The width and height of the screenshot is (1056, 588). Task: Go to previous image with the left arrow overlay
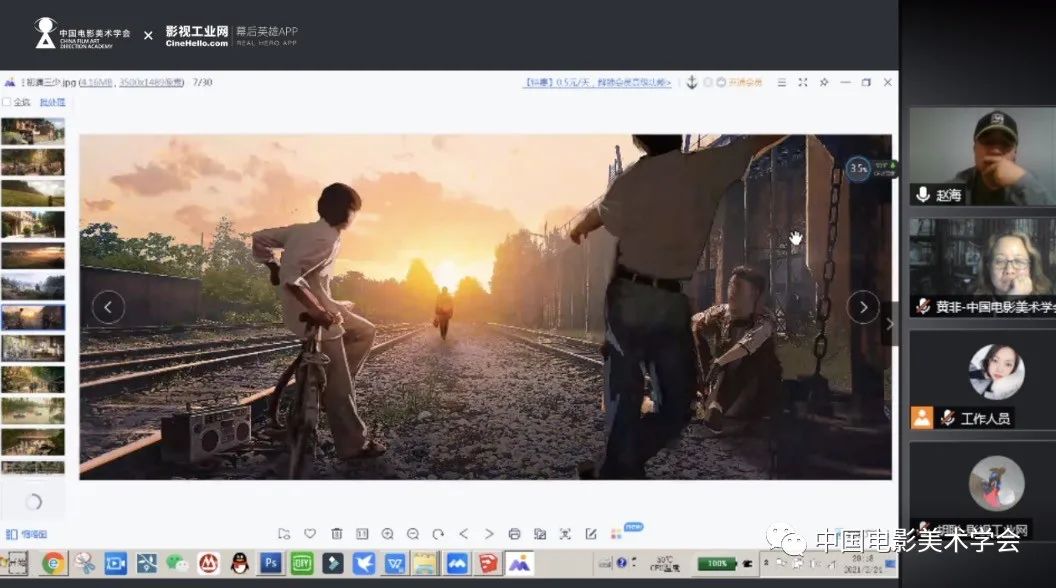[x=108, y=307]
